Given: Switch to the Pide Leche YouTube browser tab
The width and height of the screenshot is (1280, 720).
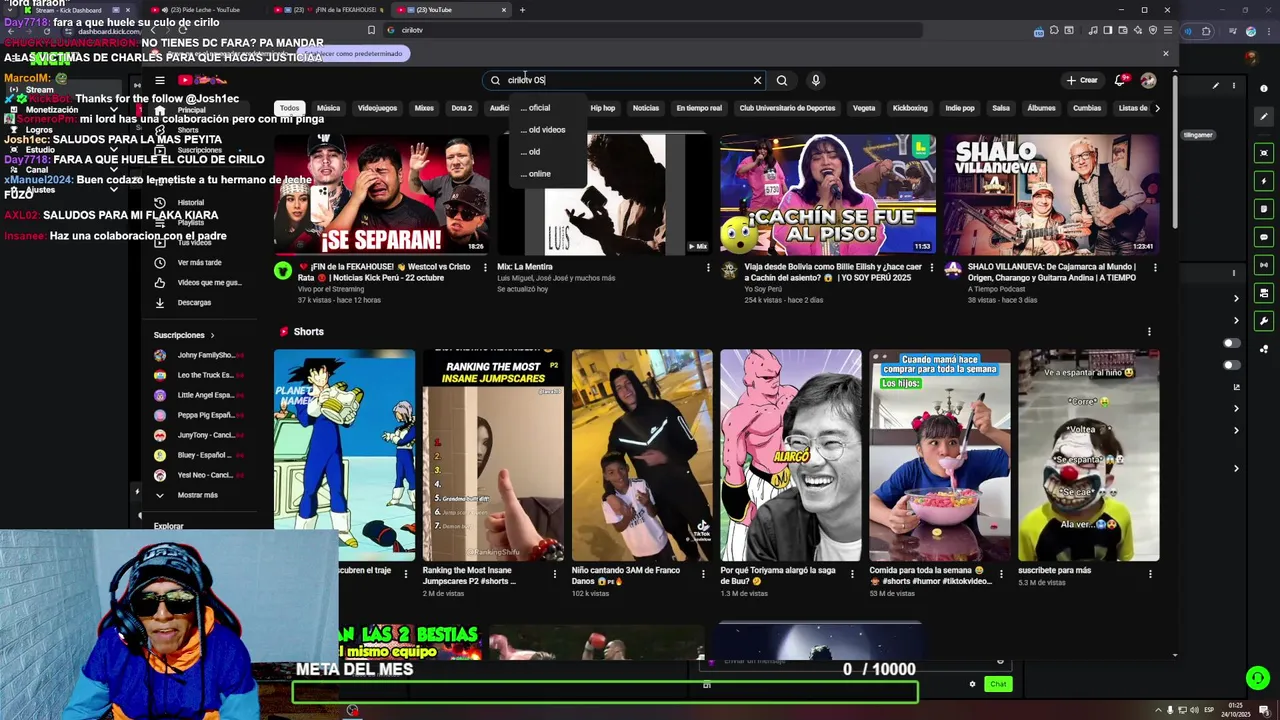Looking at the screenshot, I should pos(204,10).
